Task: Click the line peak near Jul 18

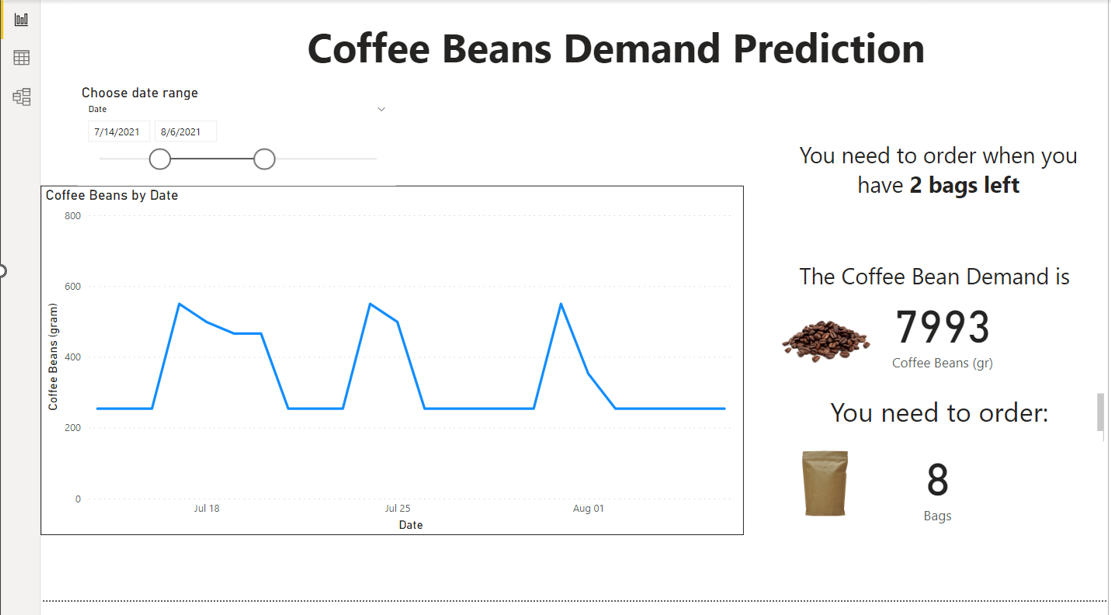Action: pyautogui.click(x=180, y=302)
